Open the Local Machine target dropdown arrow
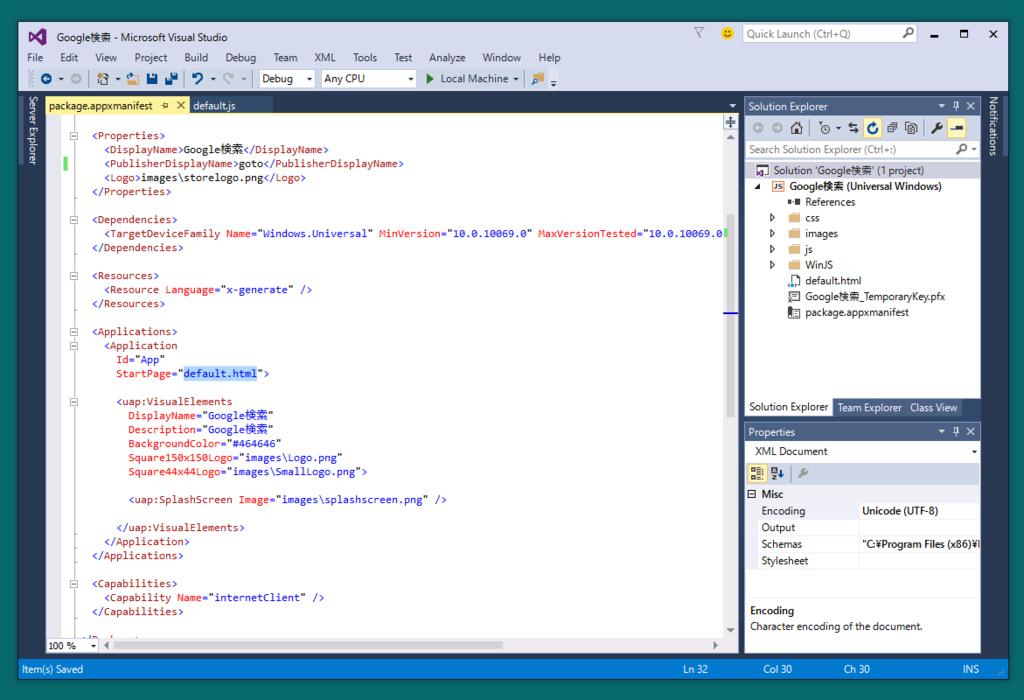 coord(516,79)
